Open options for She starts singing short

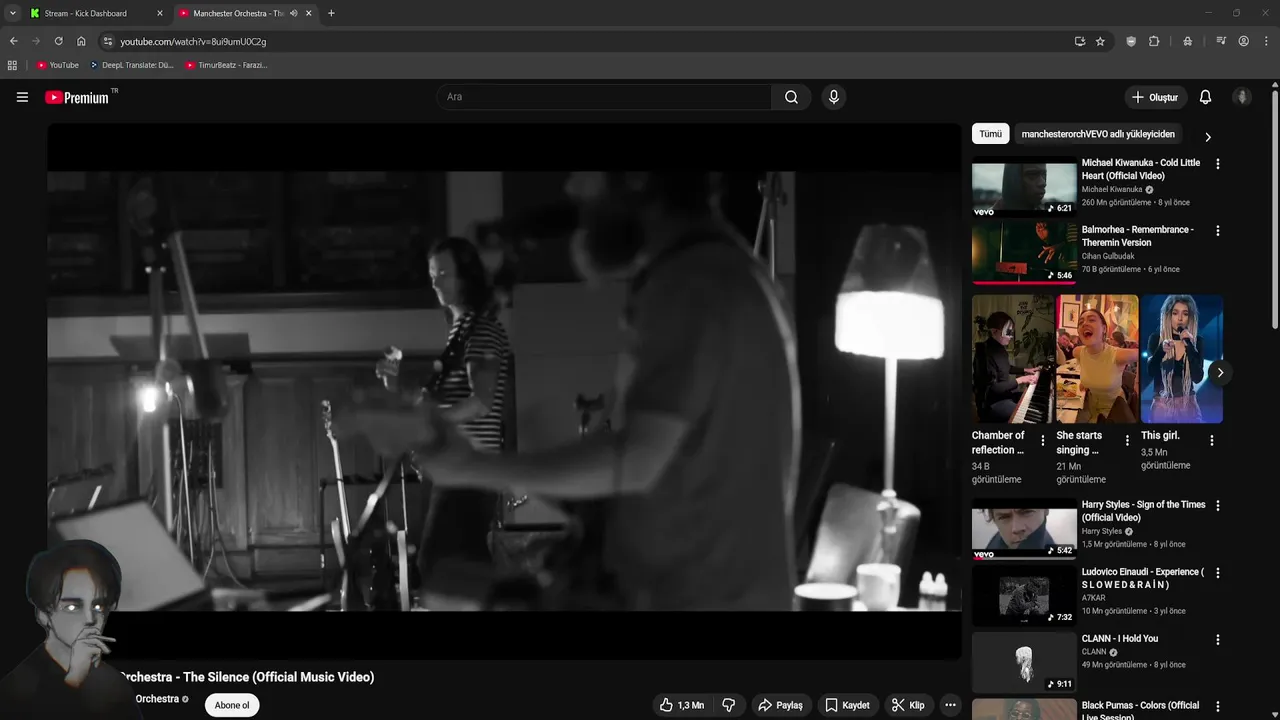pyautogui.click(x=1127, y=441)
